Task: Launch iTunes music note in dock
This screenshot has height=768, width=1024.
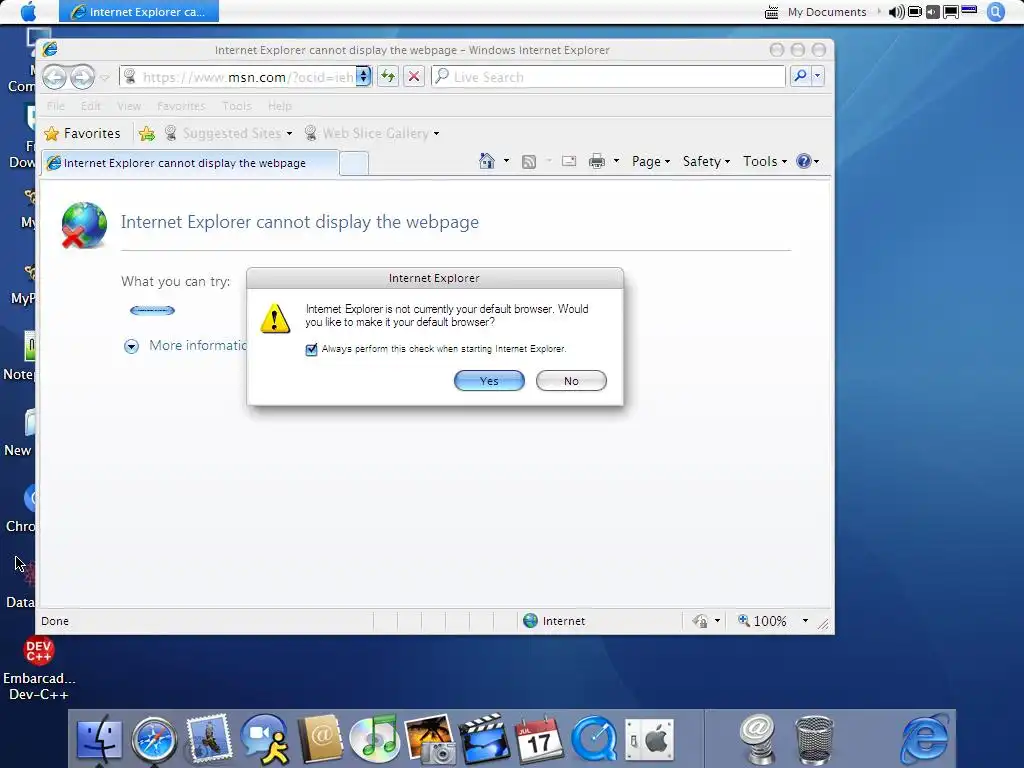Action: (374, 738)
